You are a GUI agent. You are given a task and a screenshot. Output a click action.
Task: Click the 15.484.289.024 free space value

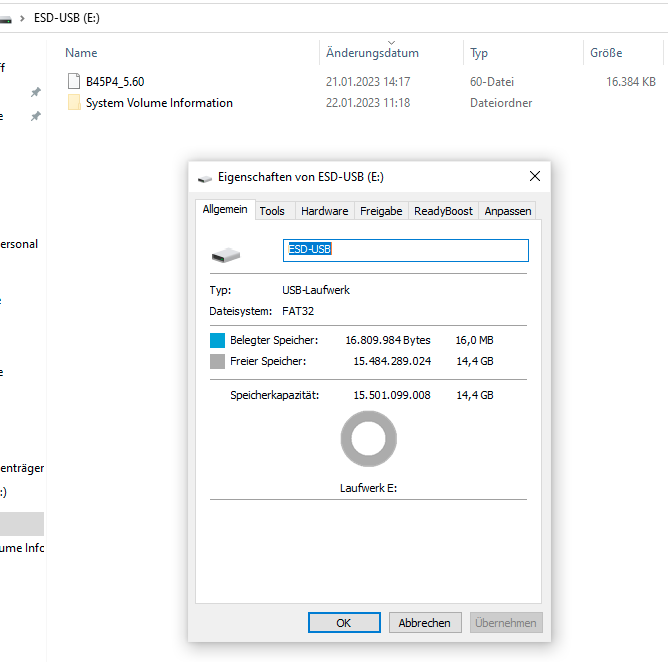click(392, 361)
